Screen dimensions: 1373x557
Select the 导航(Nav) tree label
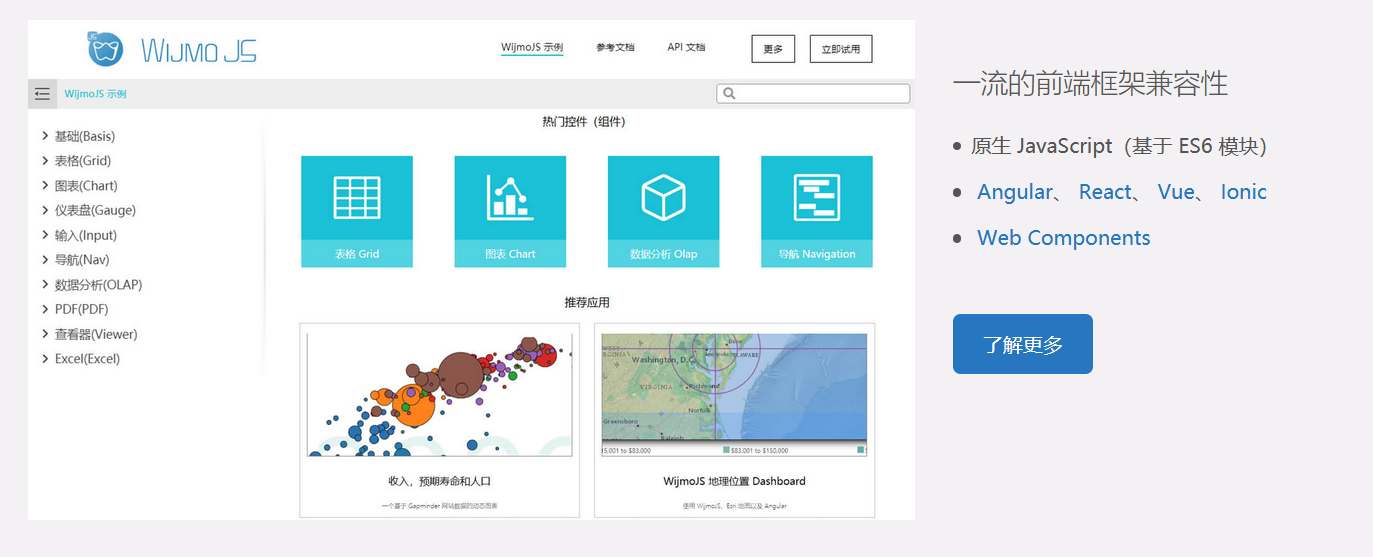81,260
